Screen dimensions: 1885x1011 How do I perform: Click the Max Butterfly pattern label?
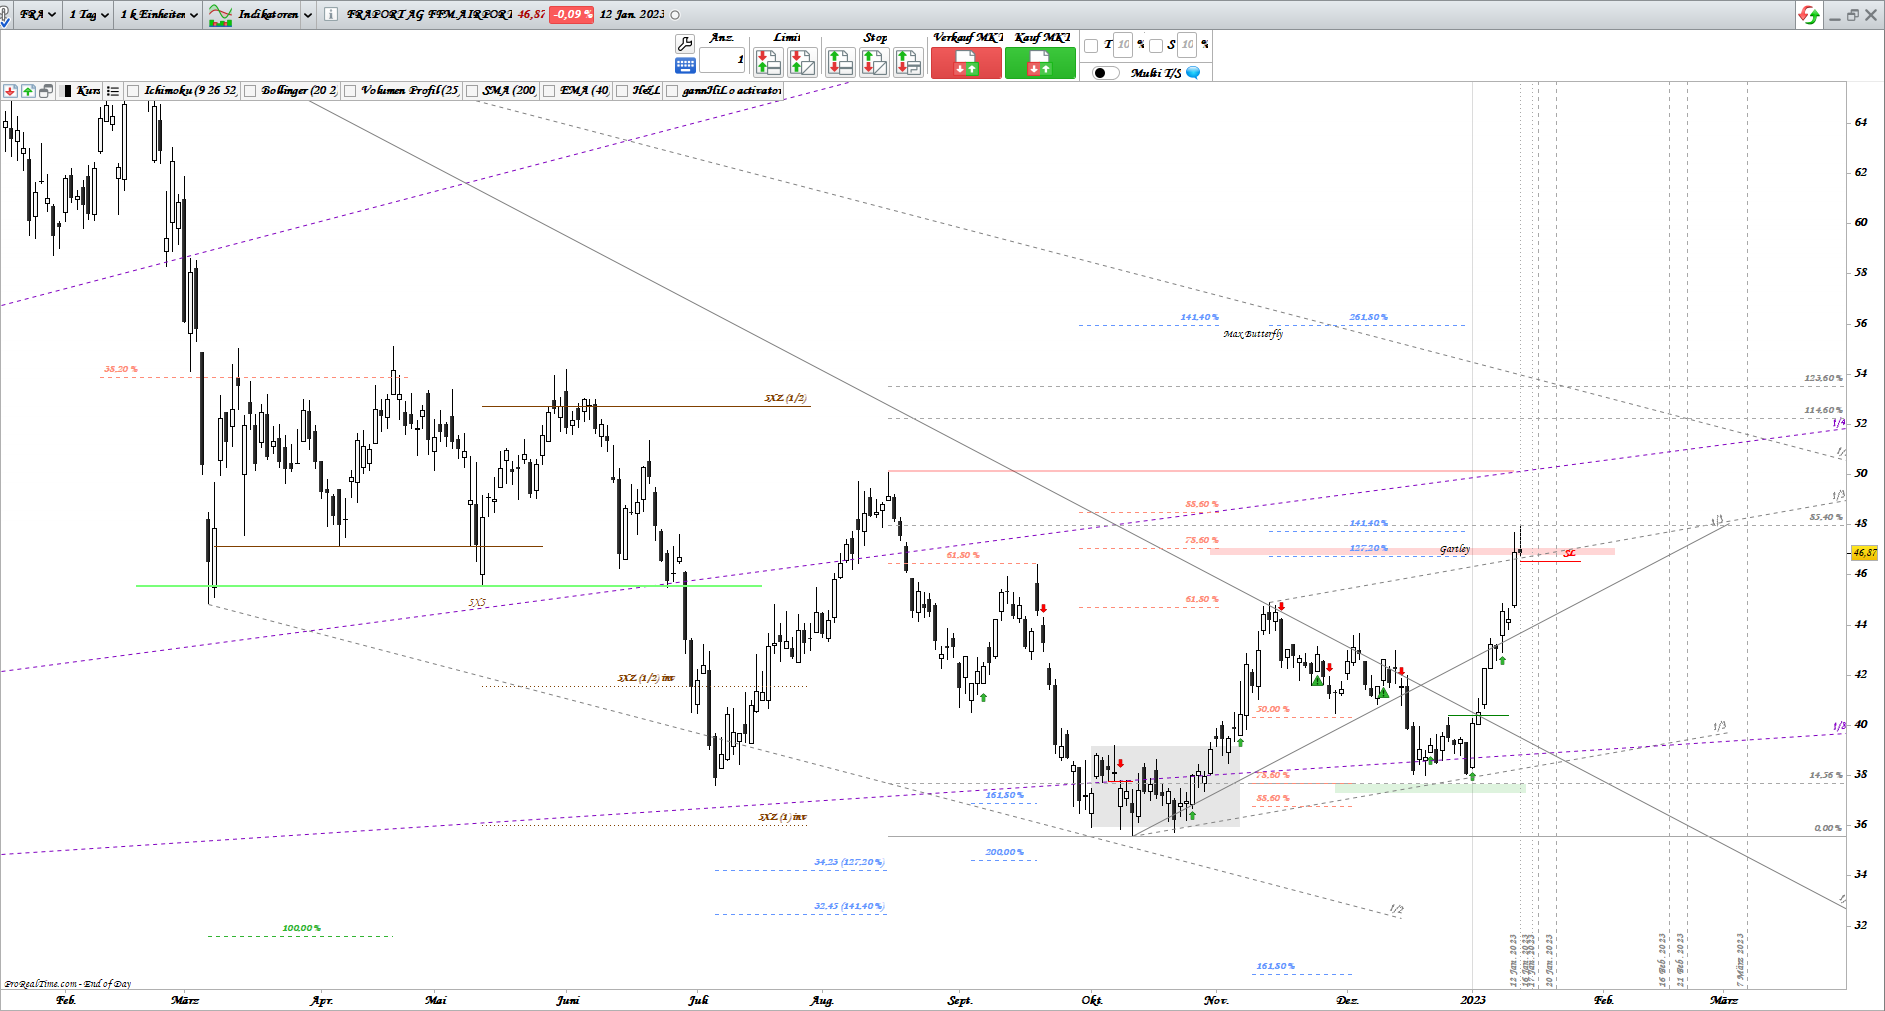pos(1253,334)
